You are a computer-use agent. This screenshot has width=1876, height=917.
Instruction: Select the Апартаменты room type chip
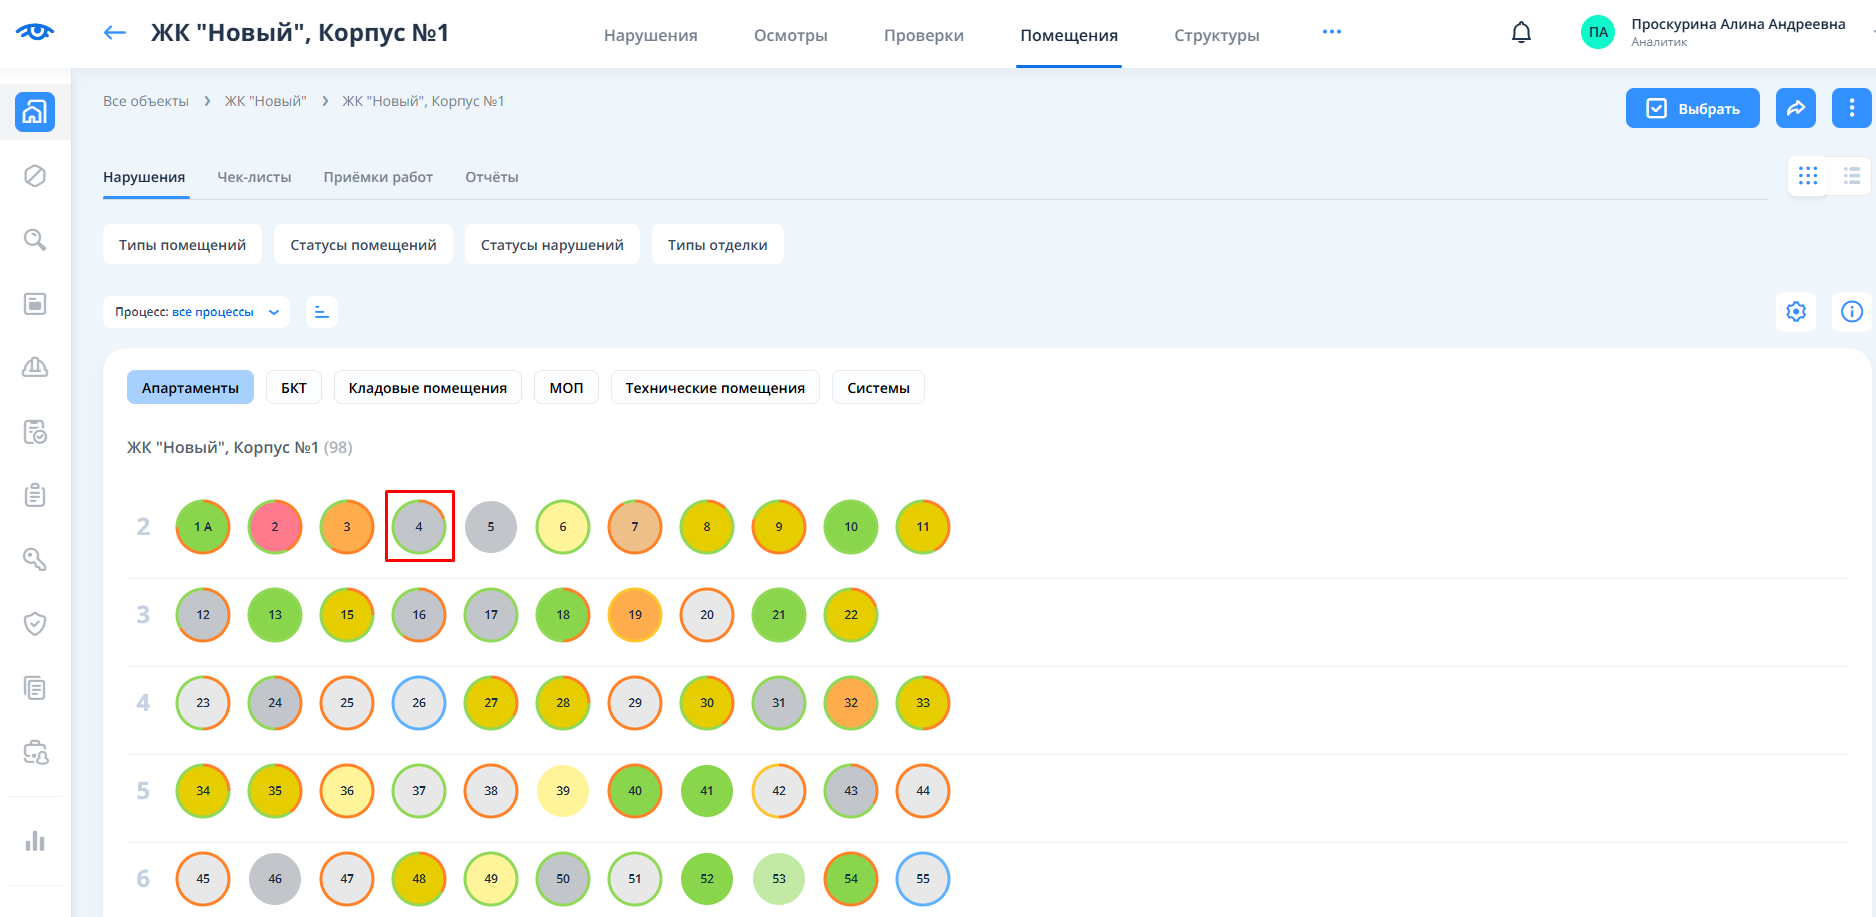pyautogui.click(x=190, y=388)
